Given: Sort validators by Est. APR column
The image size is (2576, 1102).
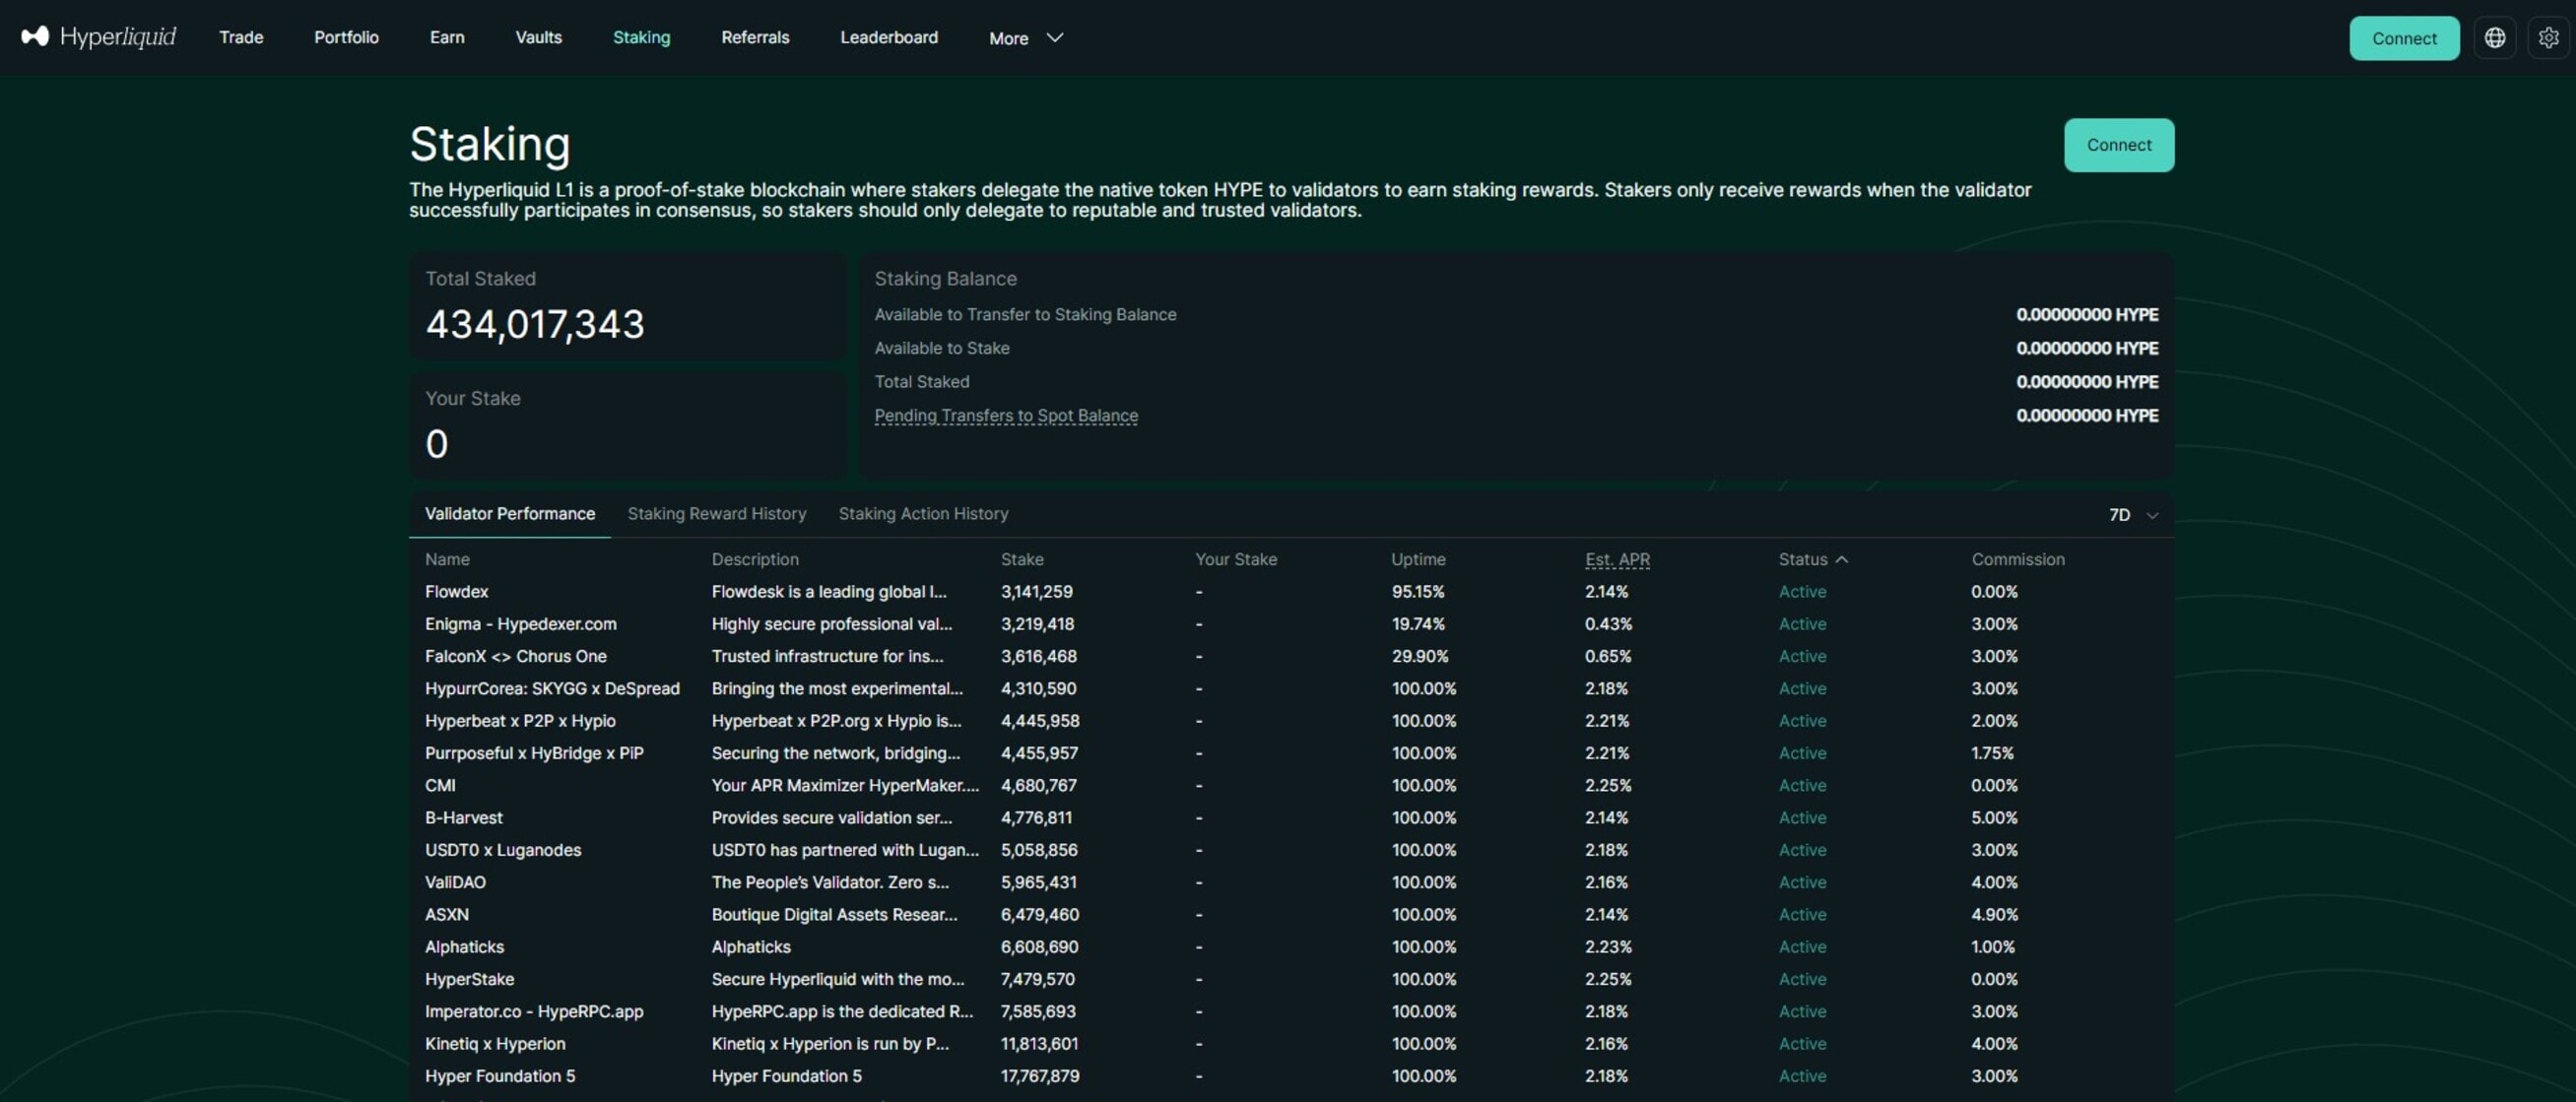Looking at the screenshot, I should (1618, 559).
